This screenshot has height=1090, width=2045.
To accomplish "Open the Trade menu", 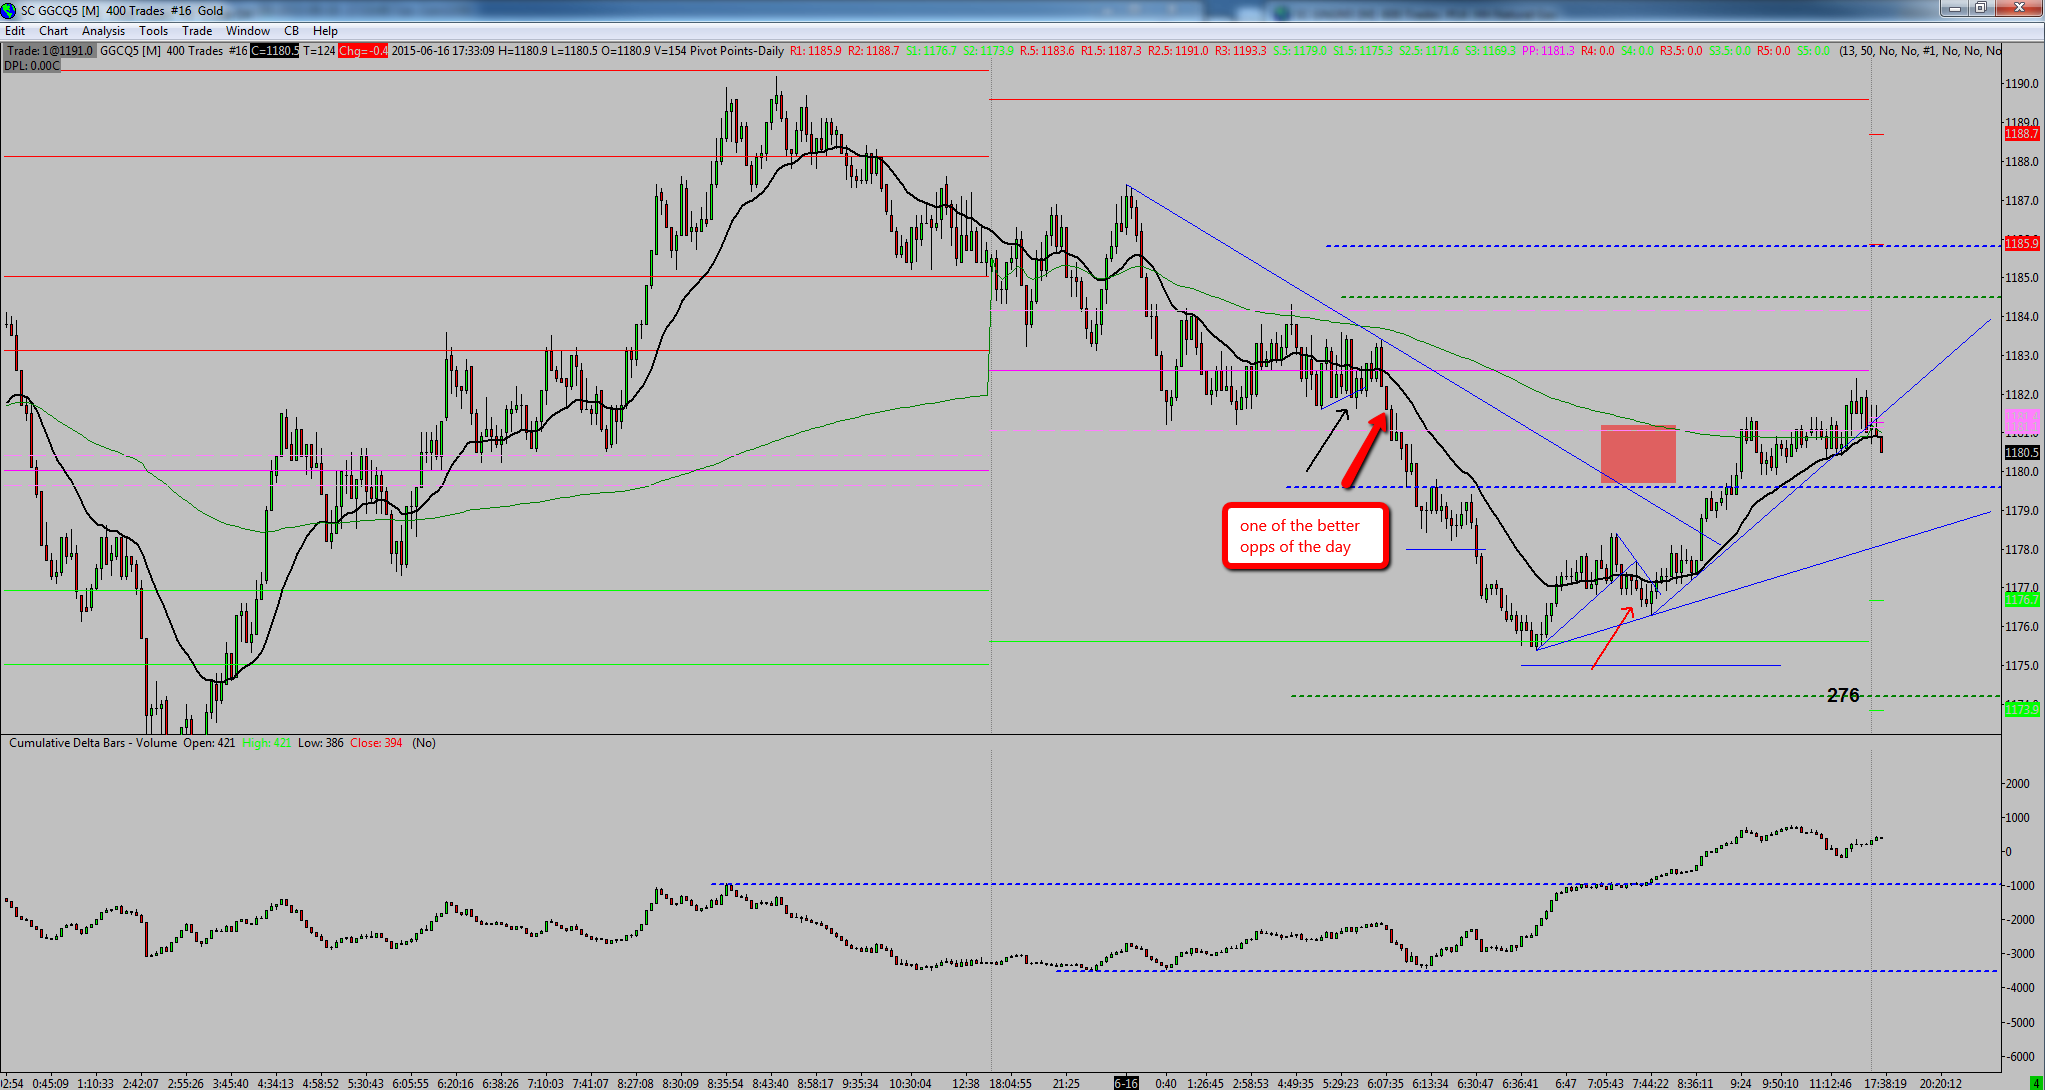I will 197,31.
